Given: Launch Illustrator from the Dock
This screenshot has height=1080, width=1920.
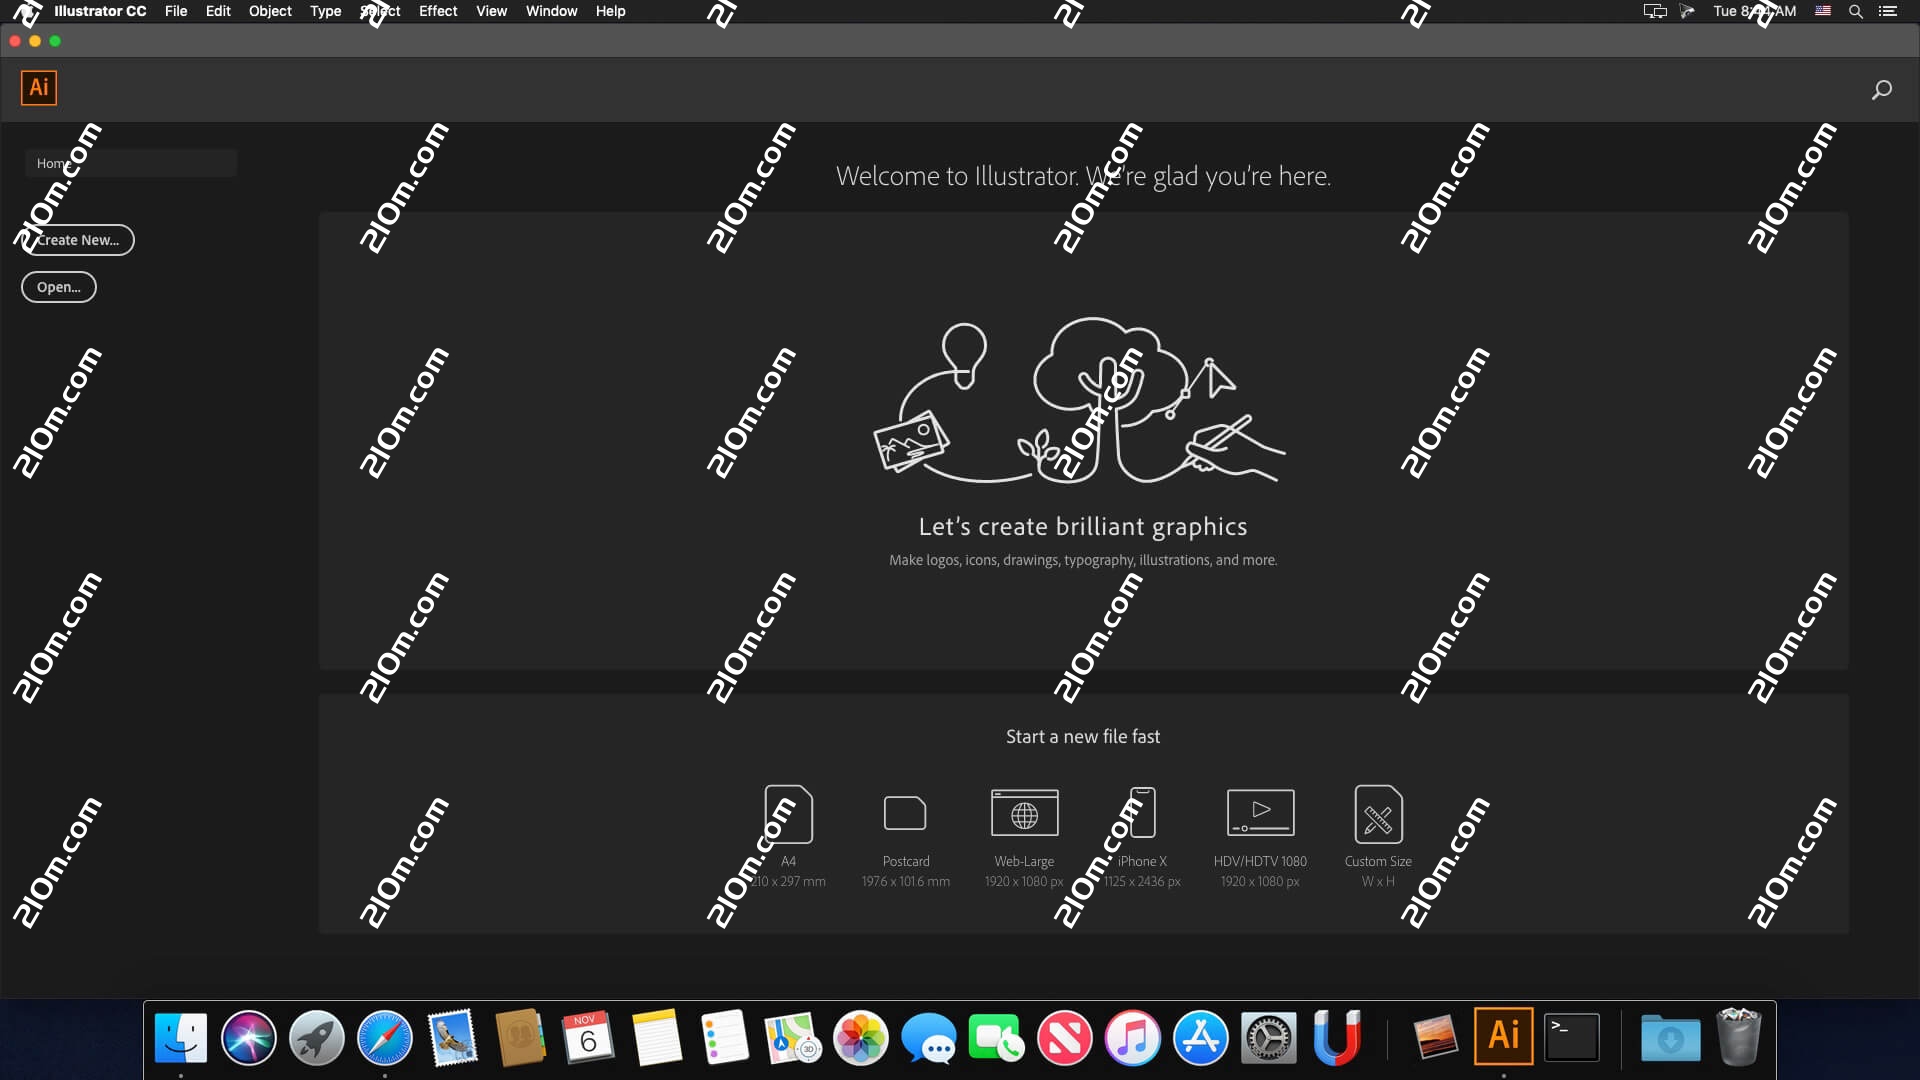Looking at the screenshot, I should pos(1504,1038).
